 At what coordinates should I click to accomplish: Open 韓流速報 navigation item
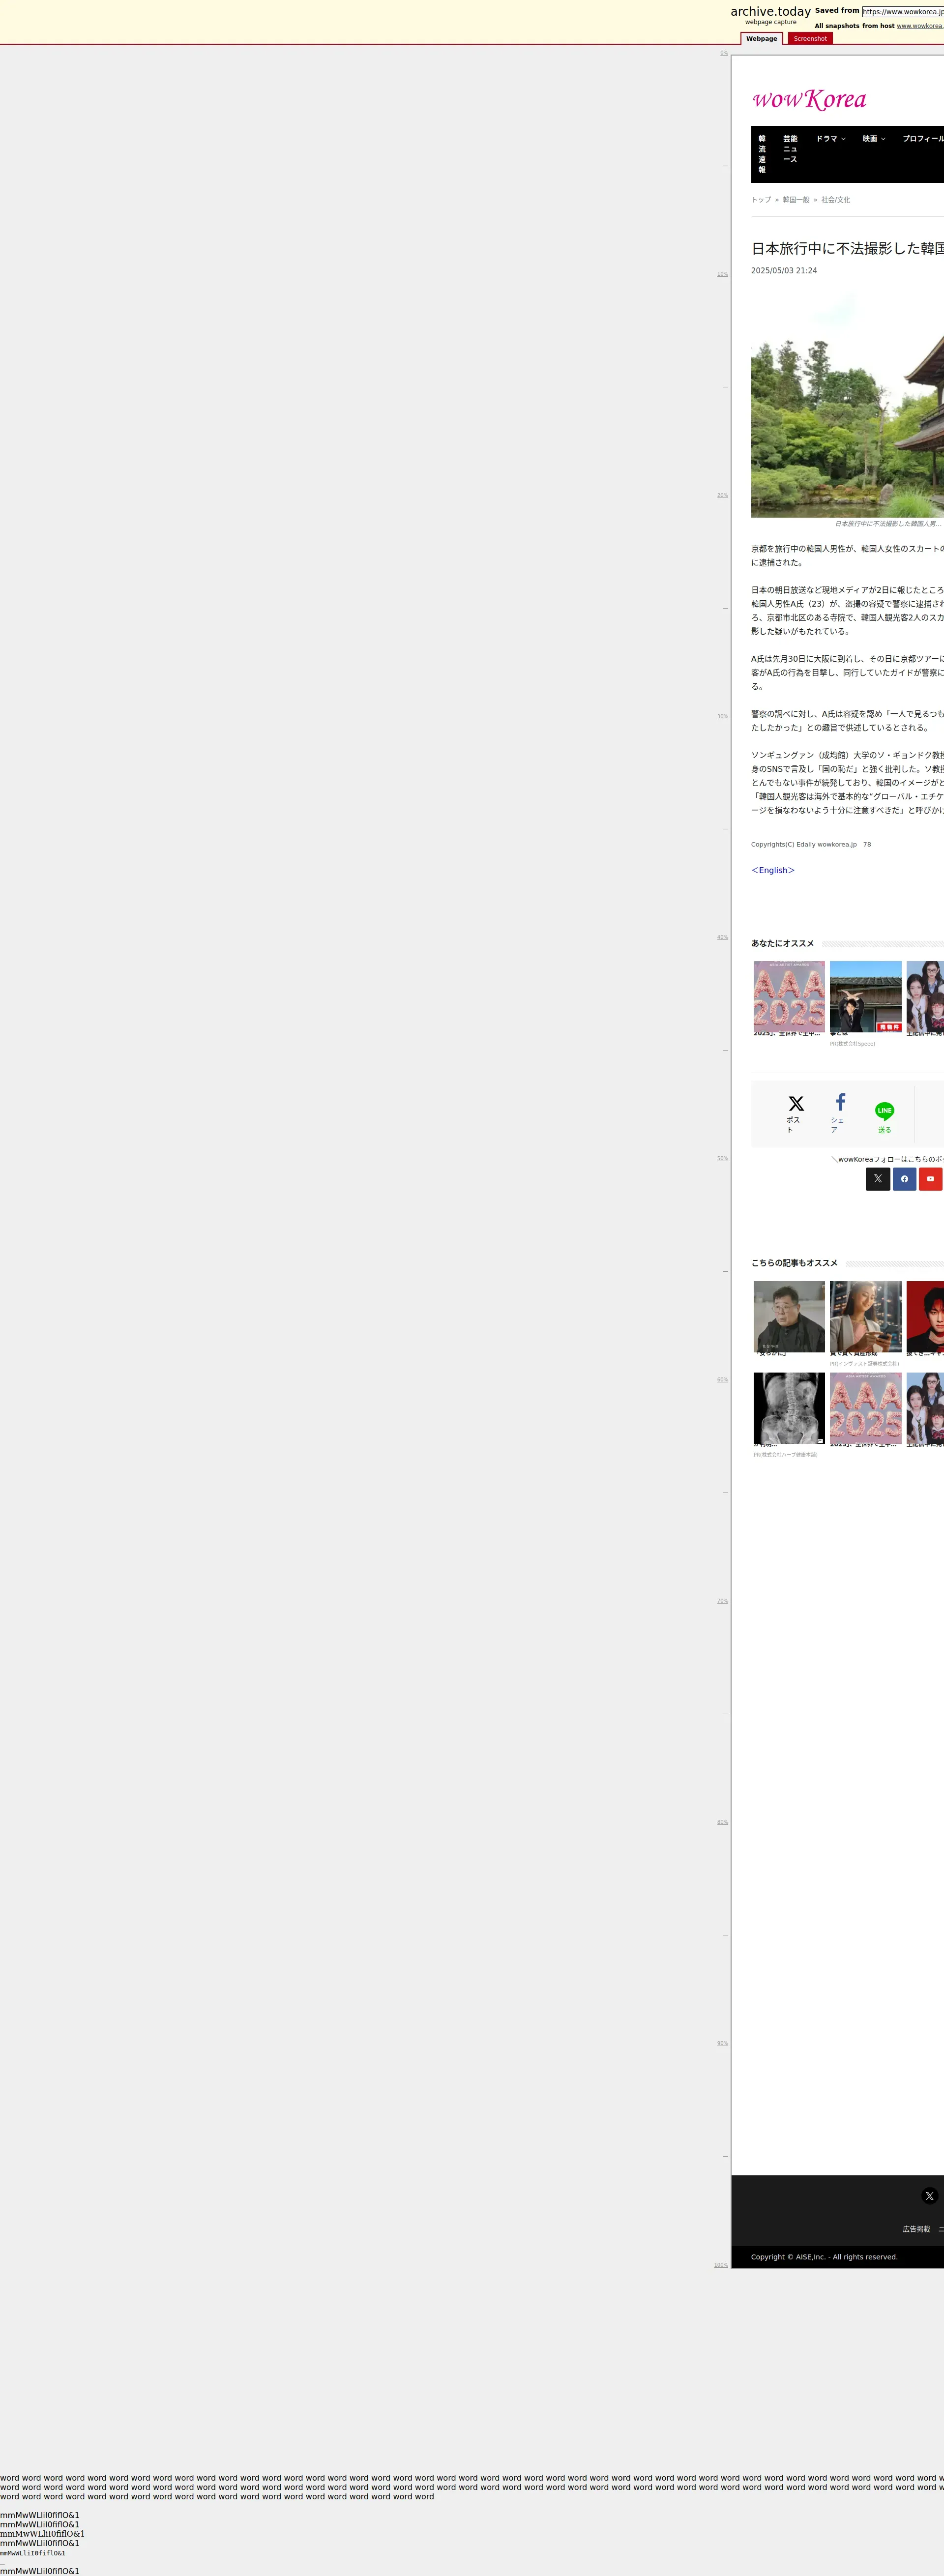click(x=762, y=154)
